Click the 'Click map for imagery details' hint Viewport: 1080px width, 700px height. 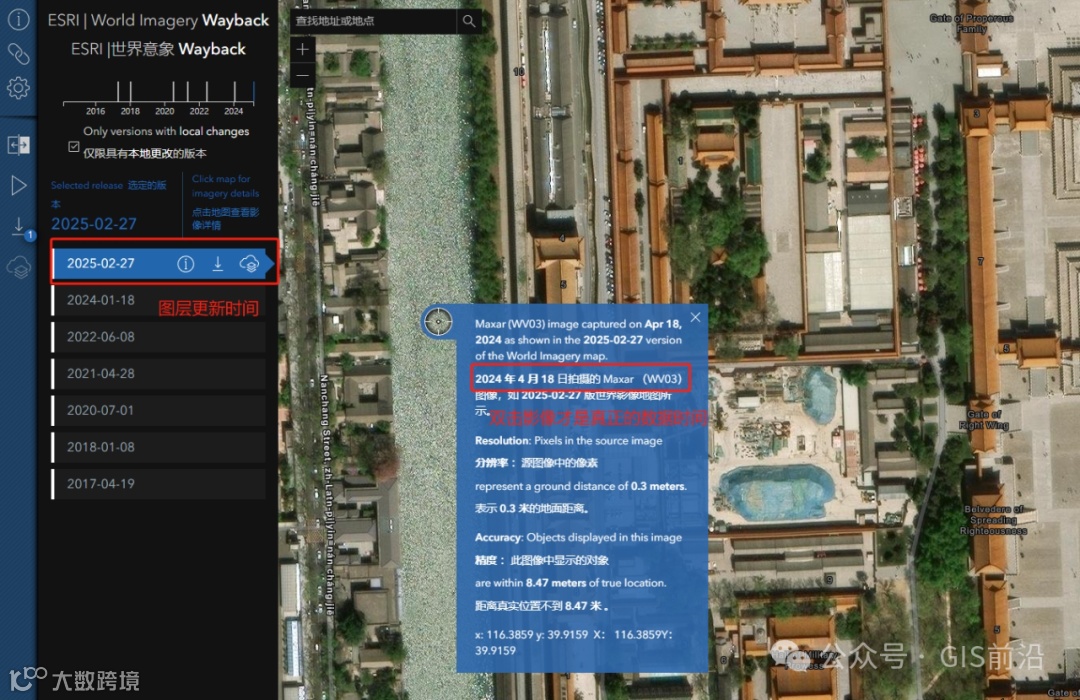point(225,186)
